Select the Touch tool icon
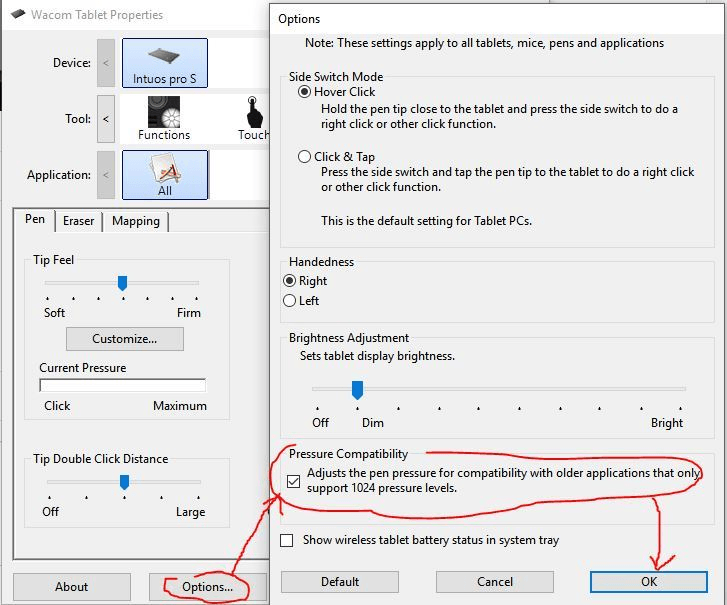This screenshot has width=727, height=605. [253, 119]
